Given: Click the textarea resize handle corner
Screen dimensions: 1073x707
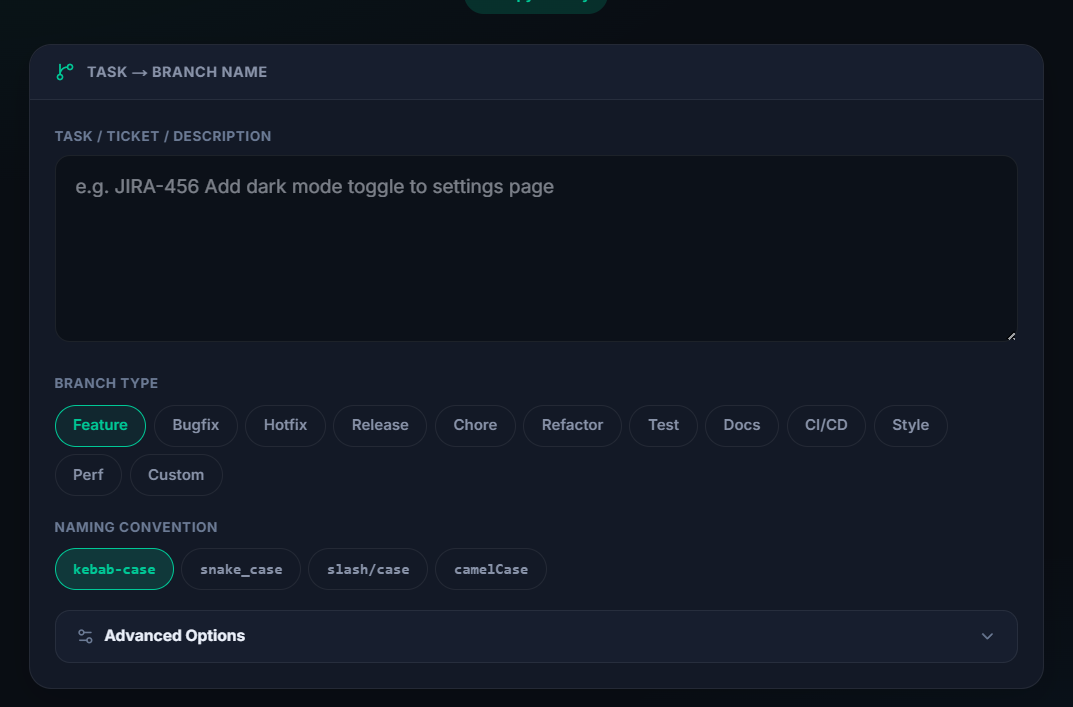Looking at the screenshot, I should pos(1011,335).
